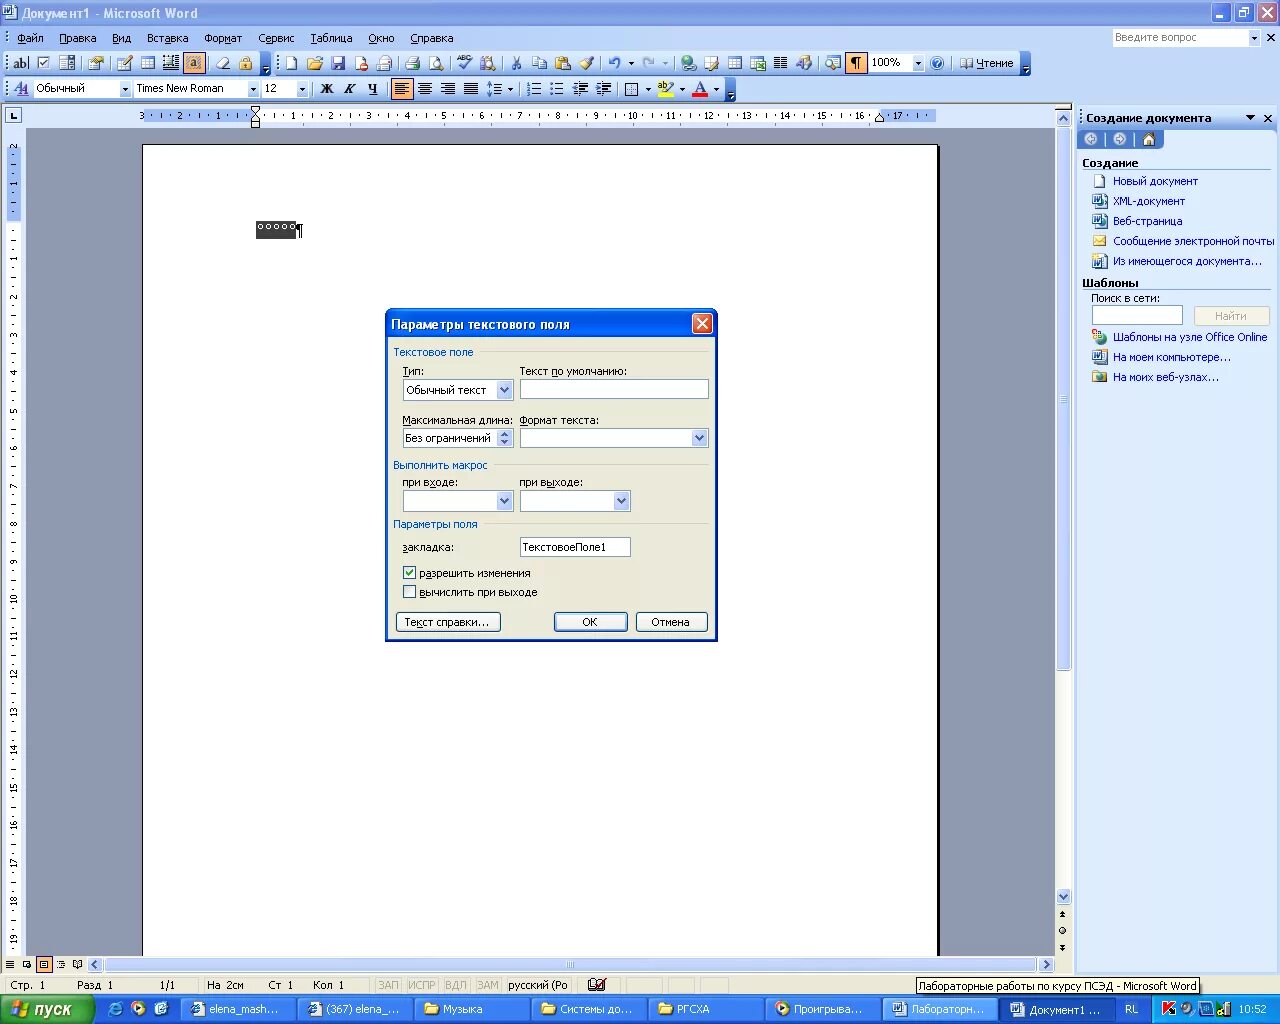Apply numbered list formatting icon
Viewport: 1280px width, 1024px height.
pos(534,89)
